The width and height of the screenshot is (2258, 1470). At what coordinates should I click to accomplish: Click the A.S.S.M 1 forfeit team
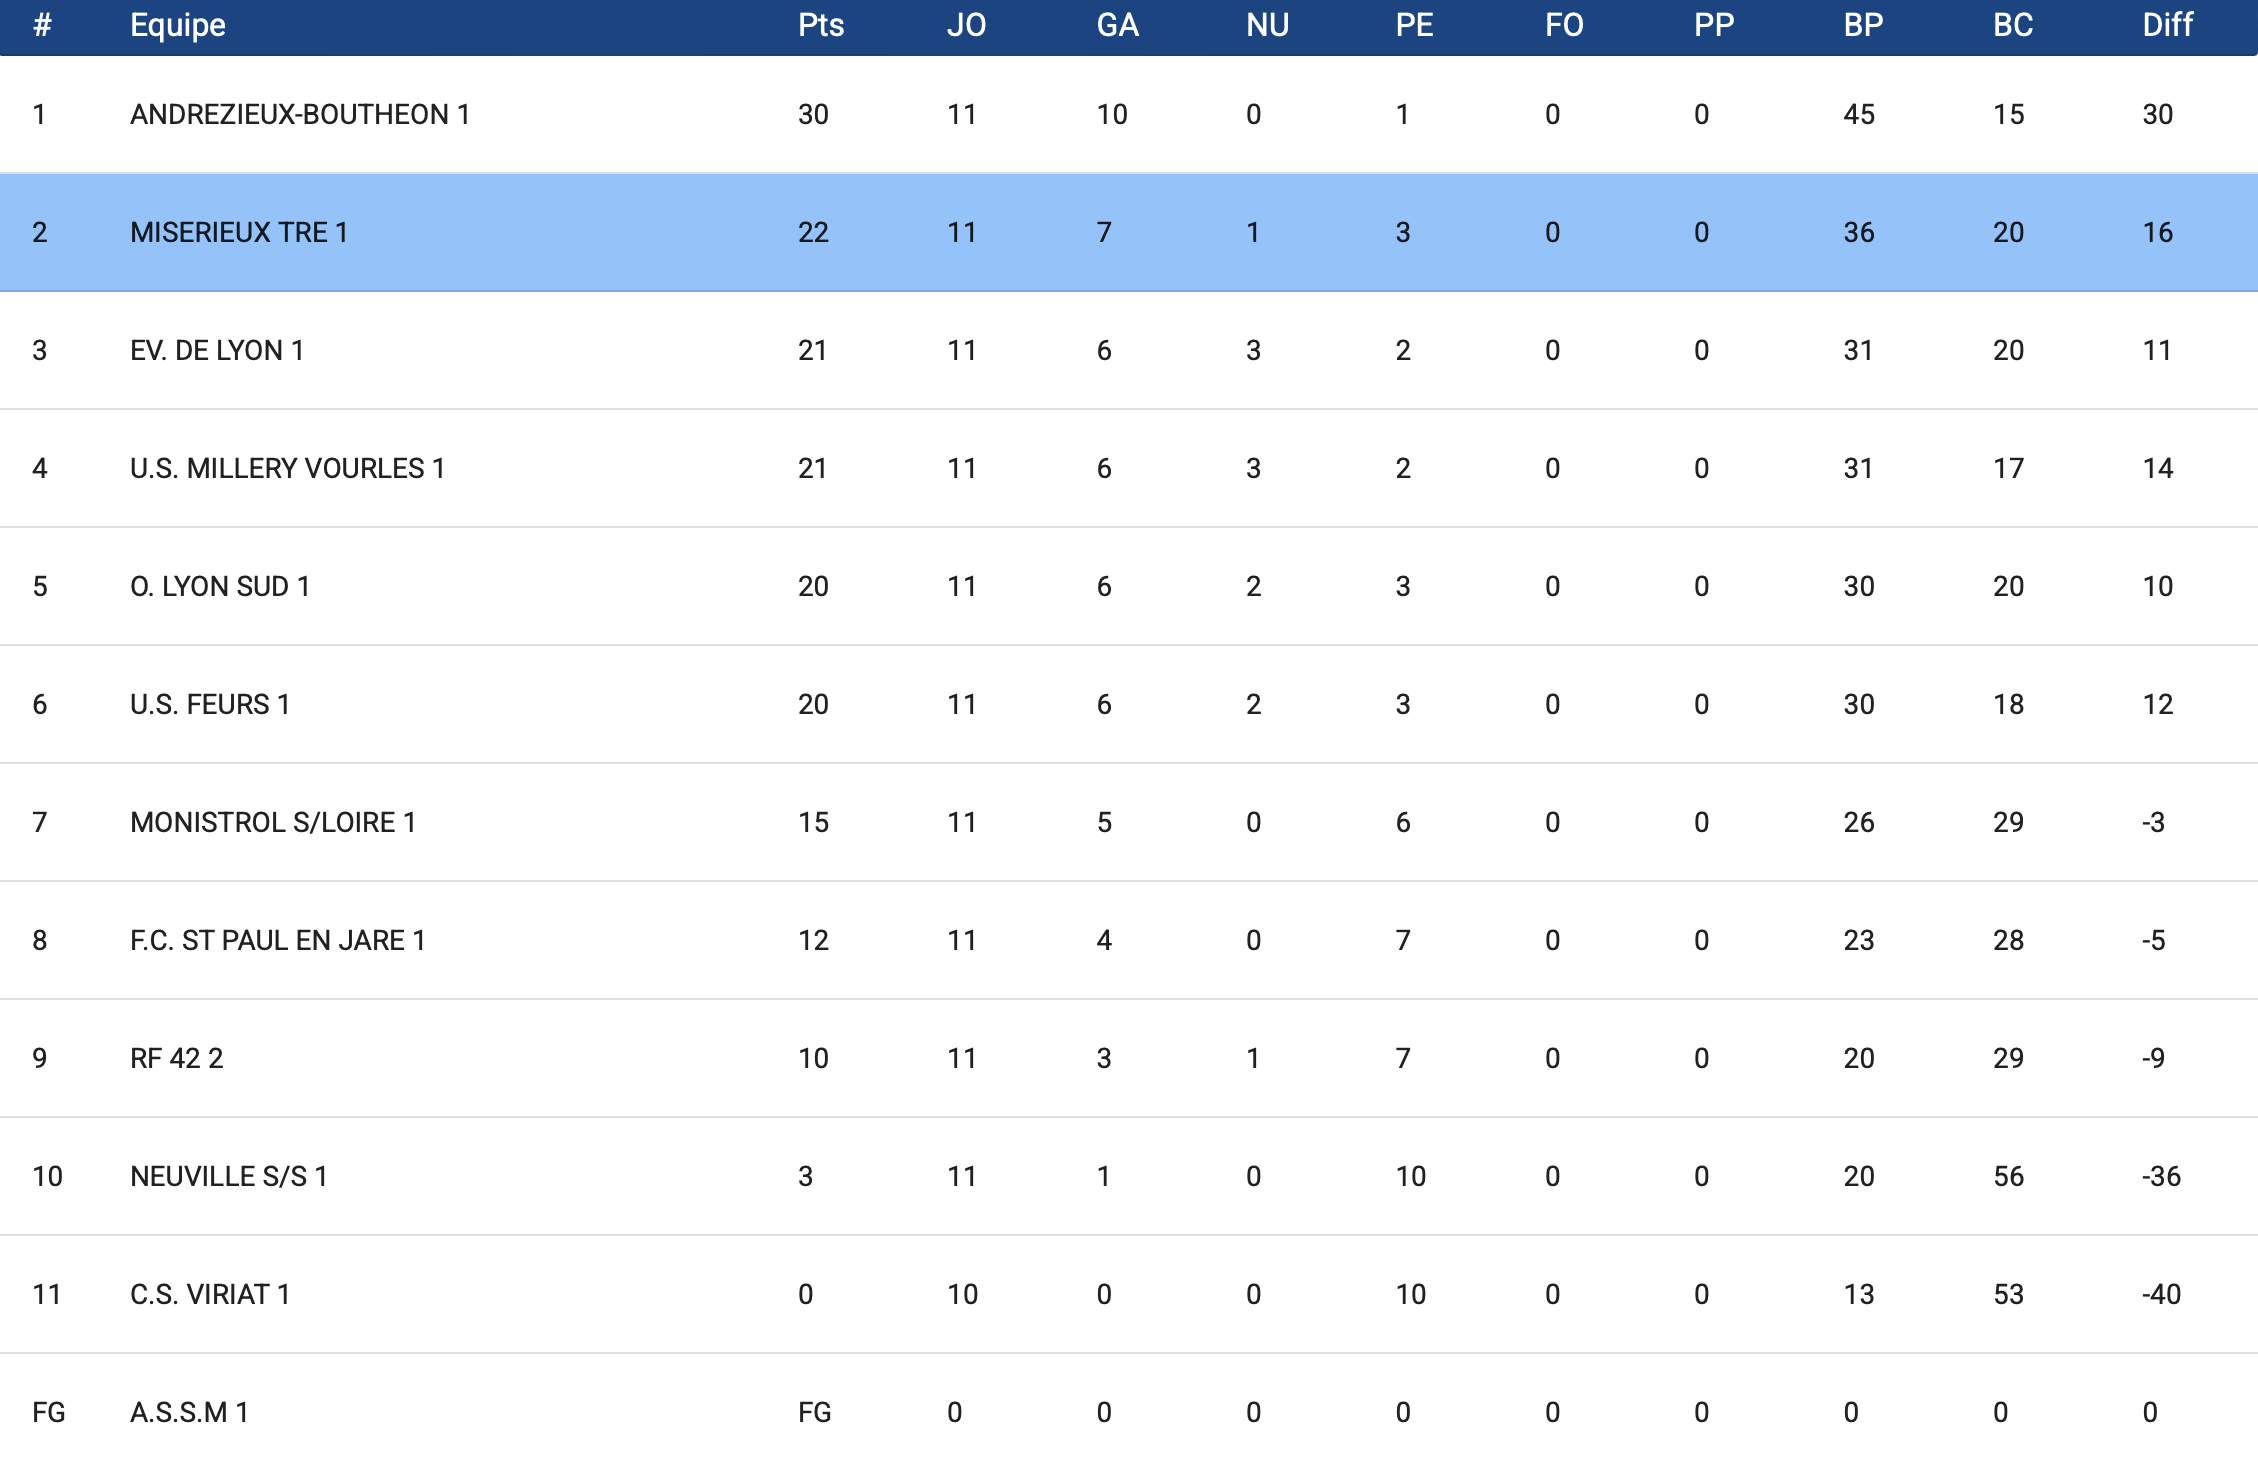point(189,1412)
